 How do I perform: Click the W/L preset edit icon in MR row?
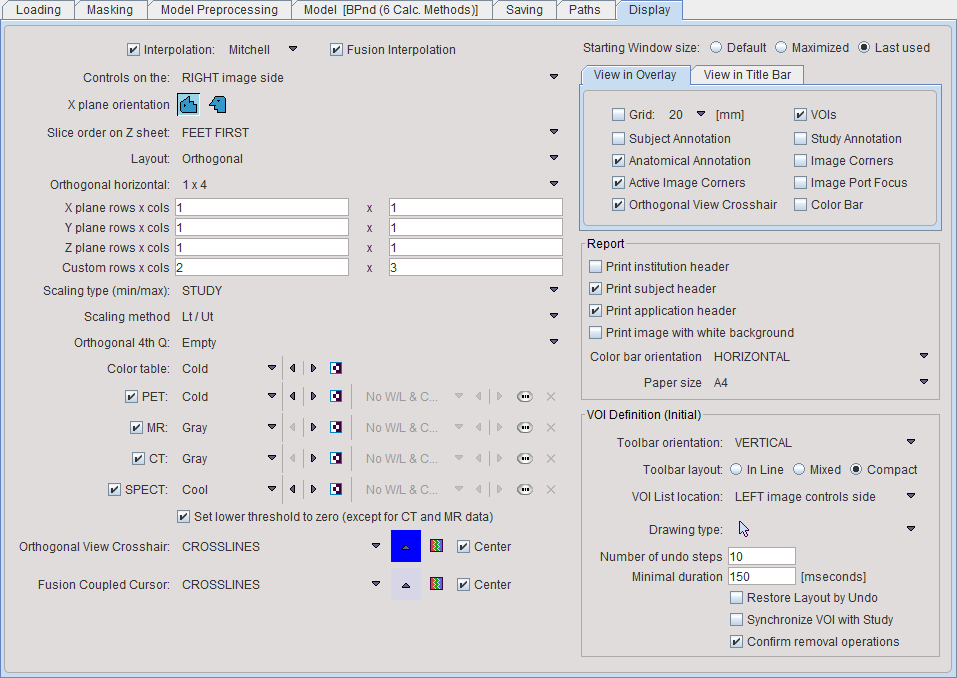point(525,428)
